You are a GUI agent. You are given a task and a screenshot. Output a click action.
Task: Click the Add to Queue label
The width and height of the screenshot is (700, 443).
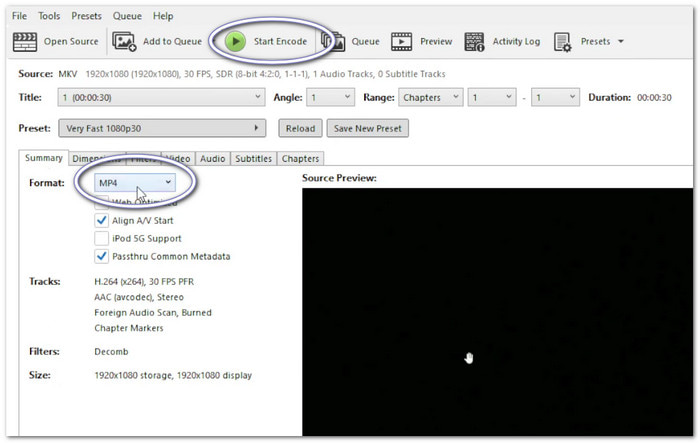[x=172, y=42]
